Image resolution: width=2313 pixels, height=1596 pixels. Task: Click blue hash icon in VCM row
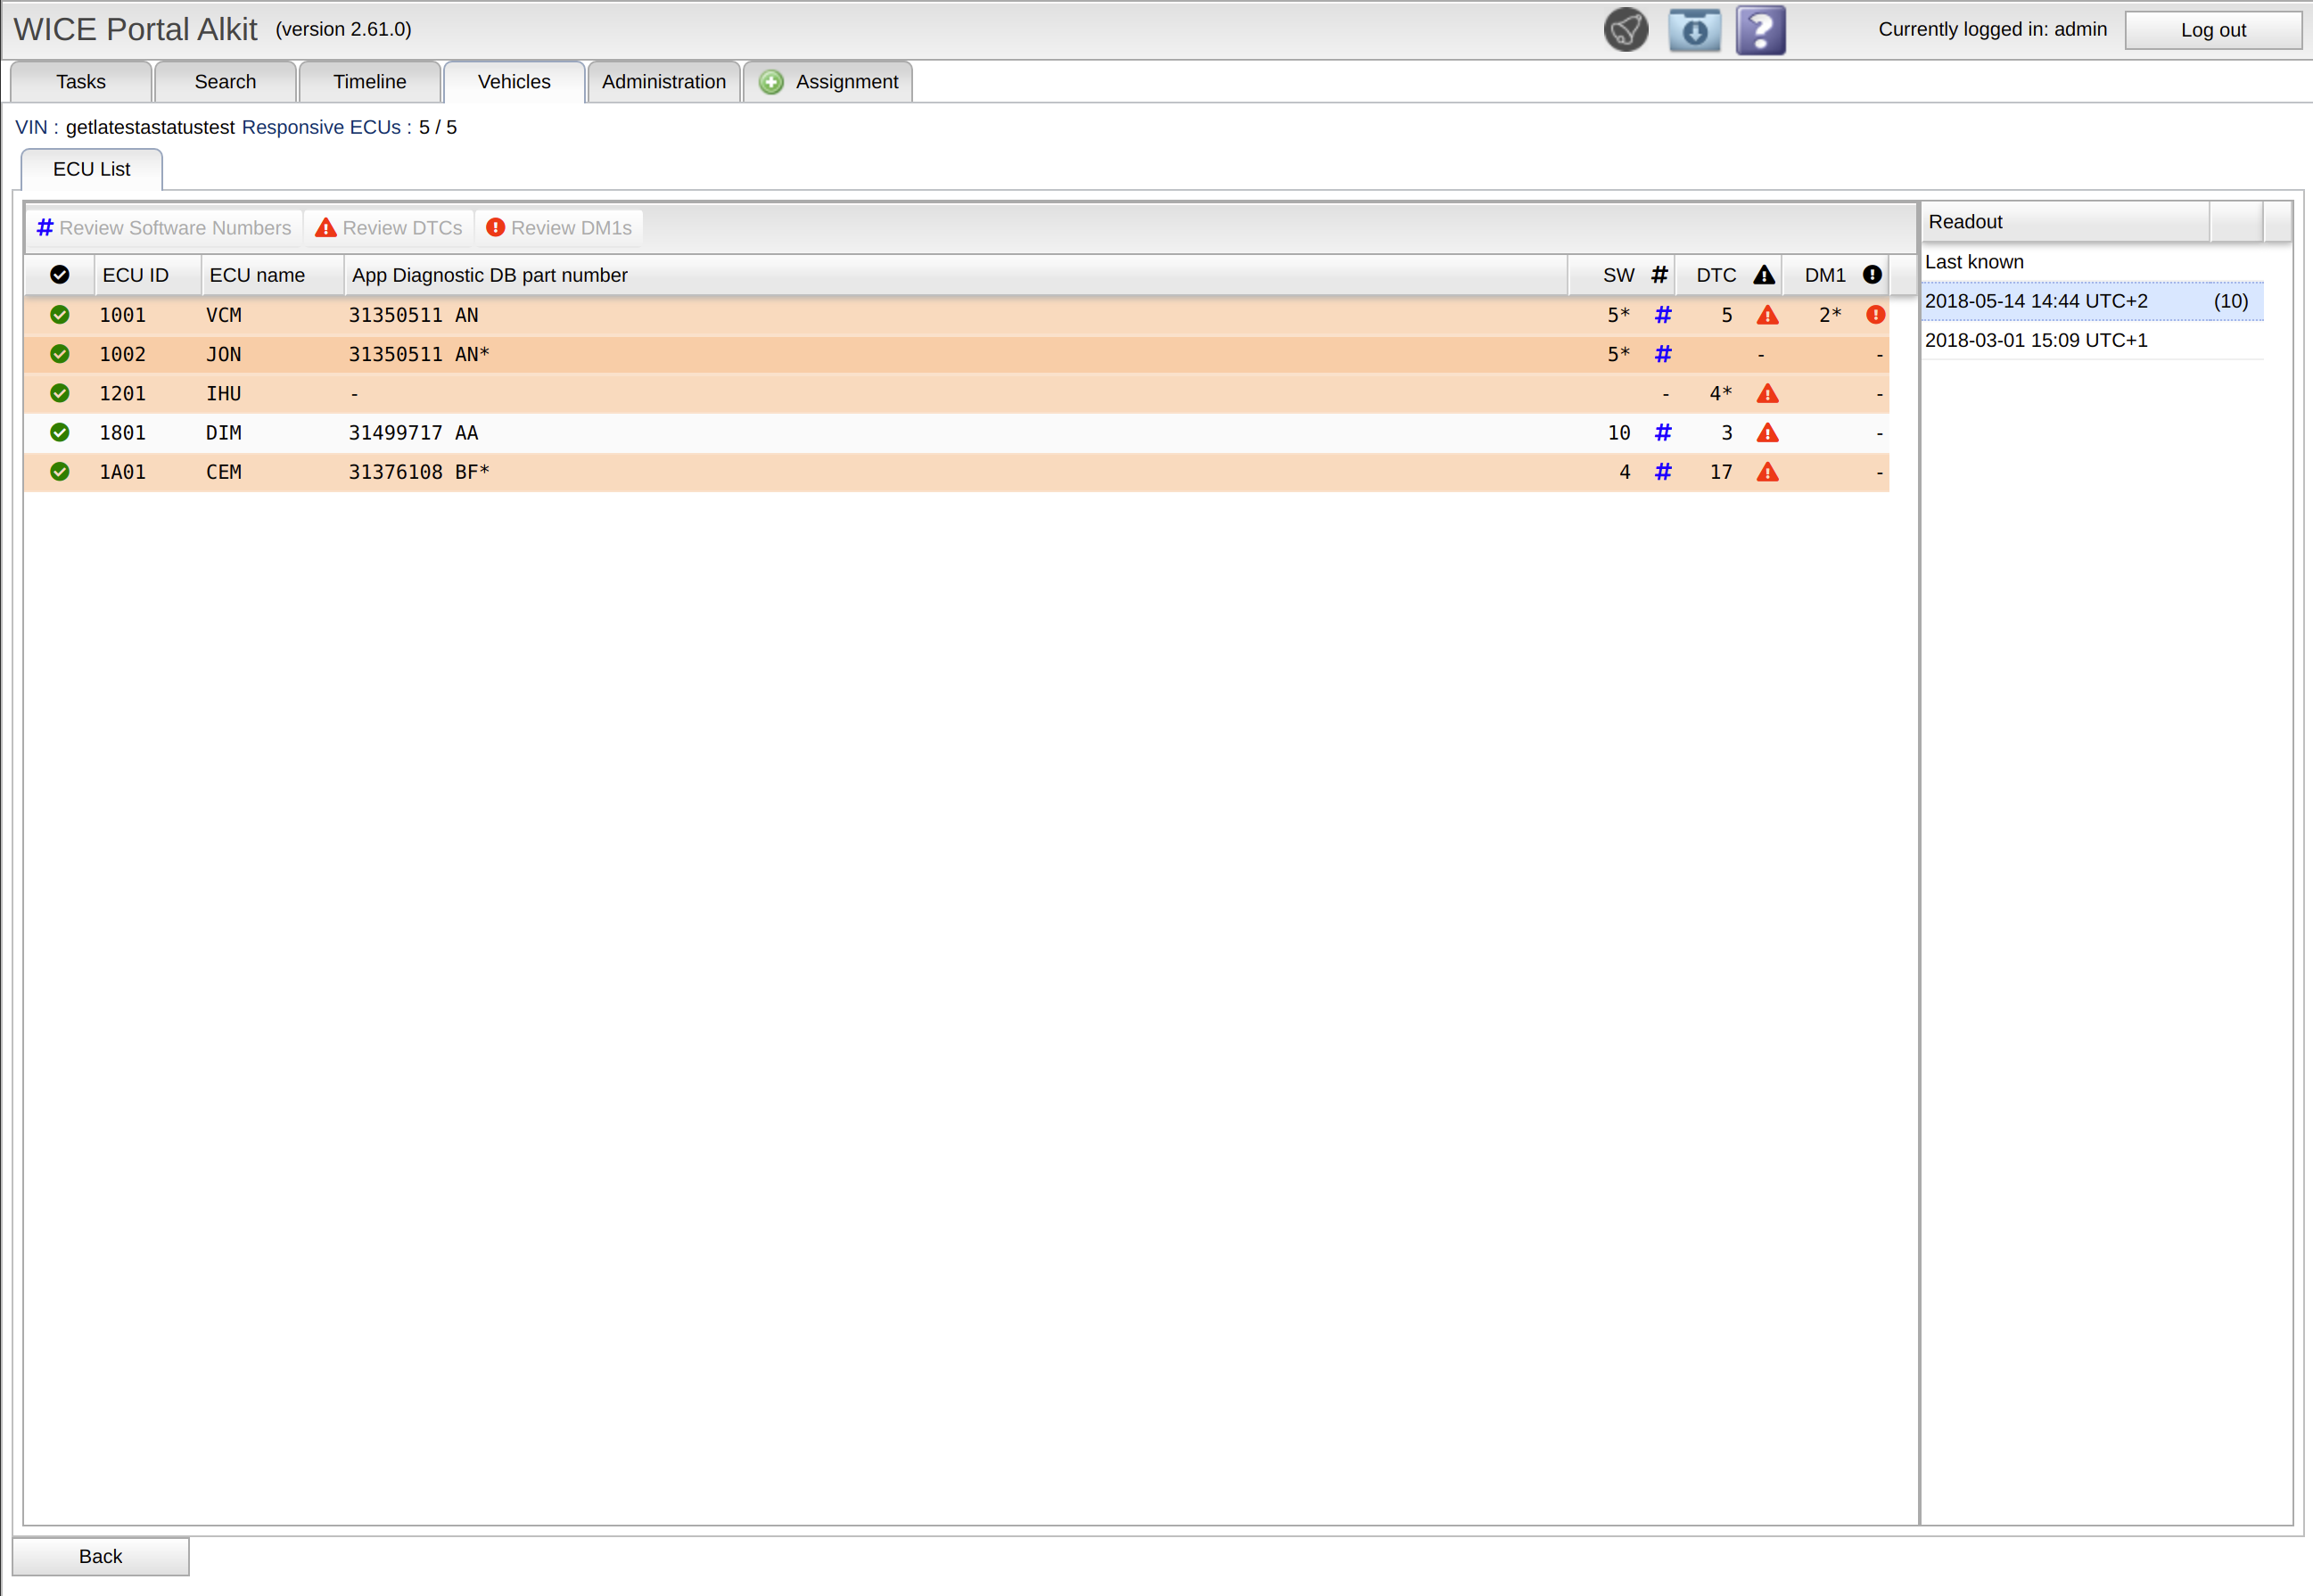click(1662, 315)
